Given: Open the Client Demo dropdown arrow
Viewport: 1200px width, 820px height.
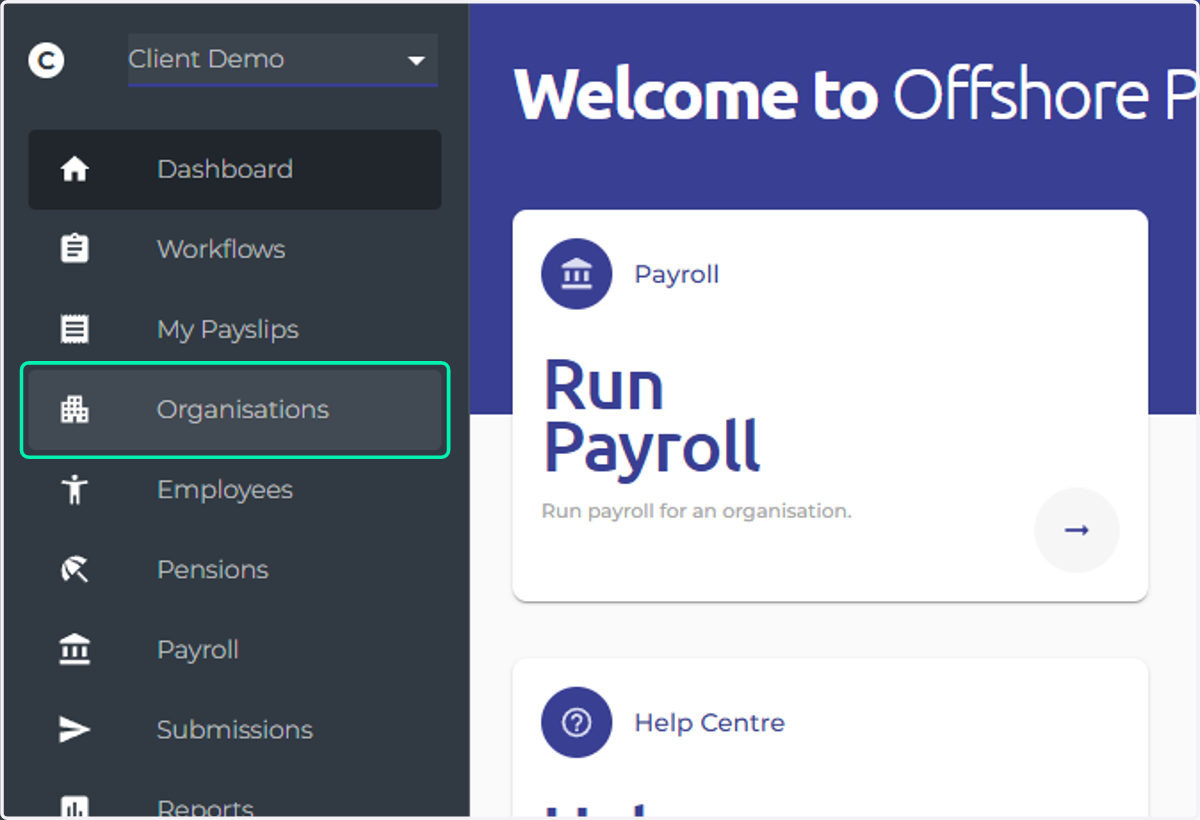Looking at the screenshot, I should (x=416, y=61).
